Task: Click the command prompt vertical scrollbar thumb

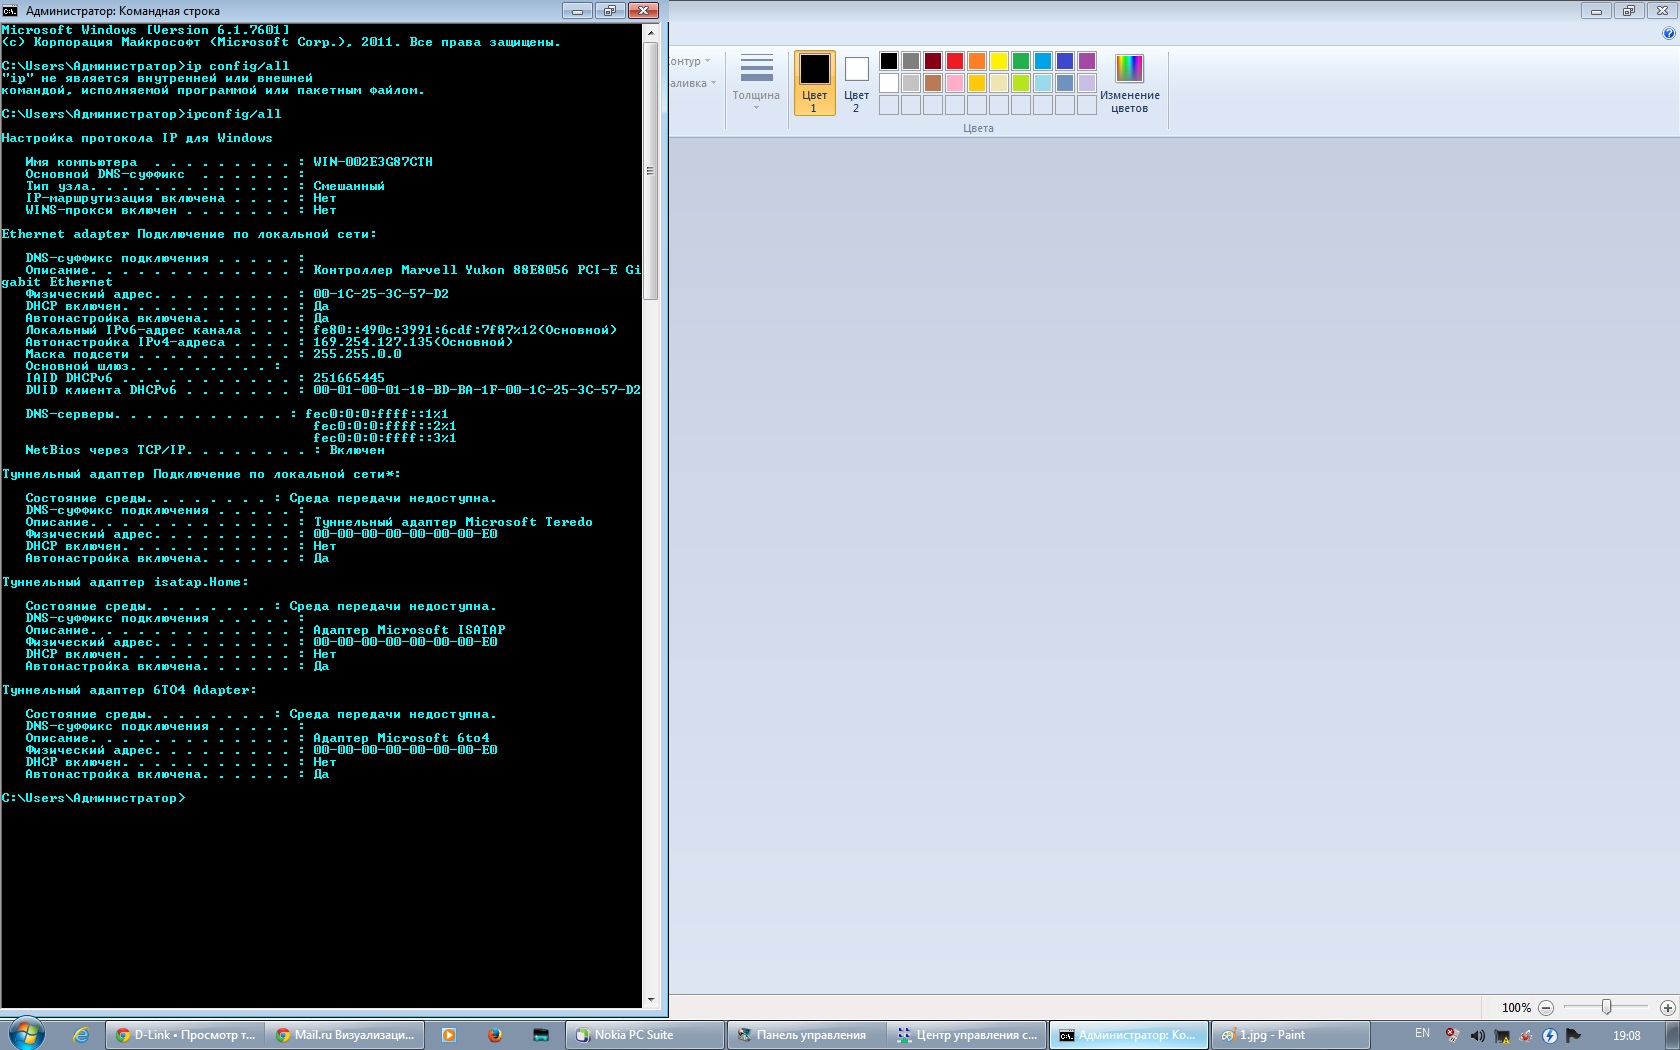Action: tap(651, 170)
